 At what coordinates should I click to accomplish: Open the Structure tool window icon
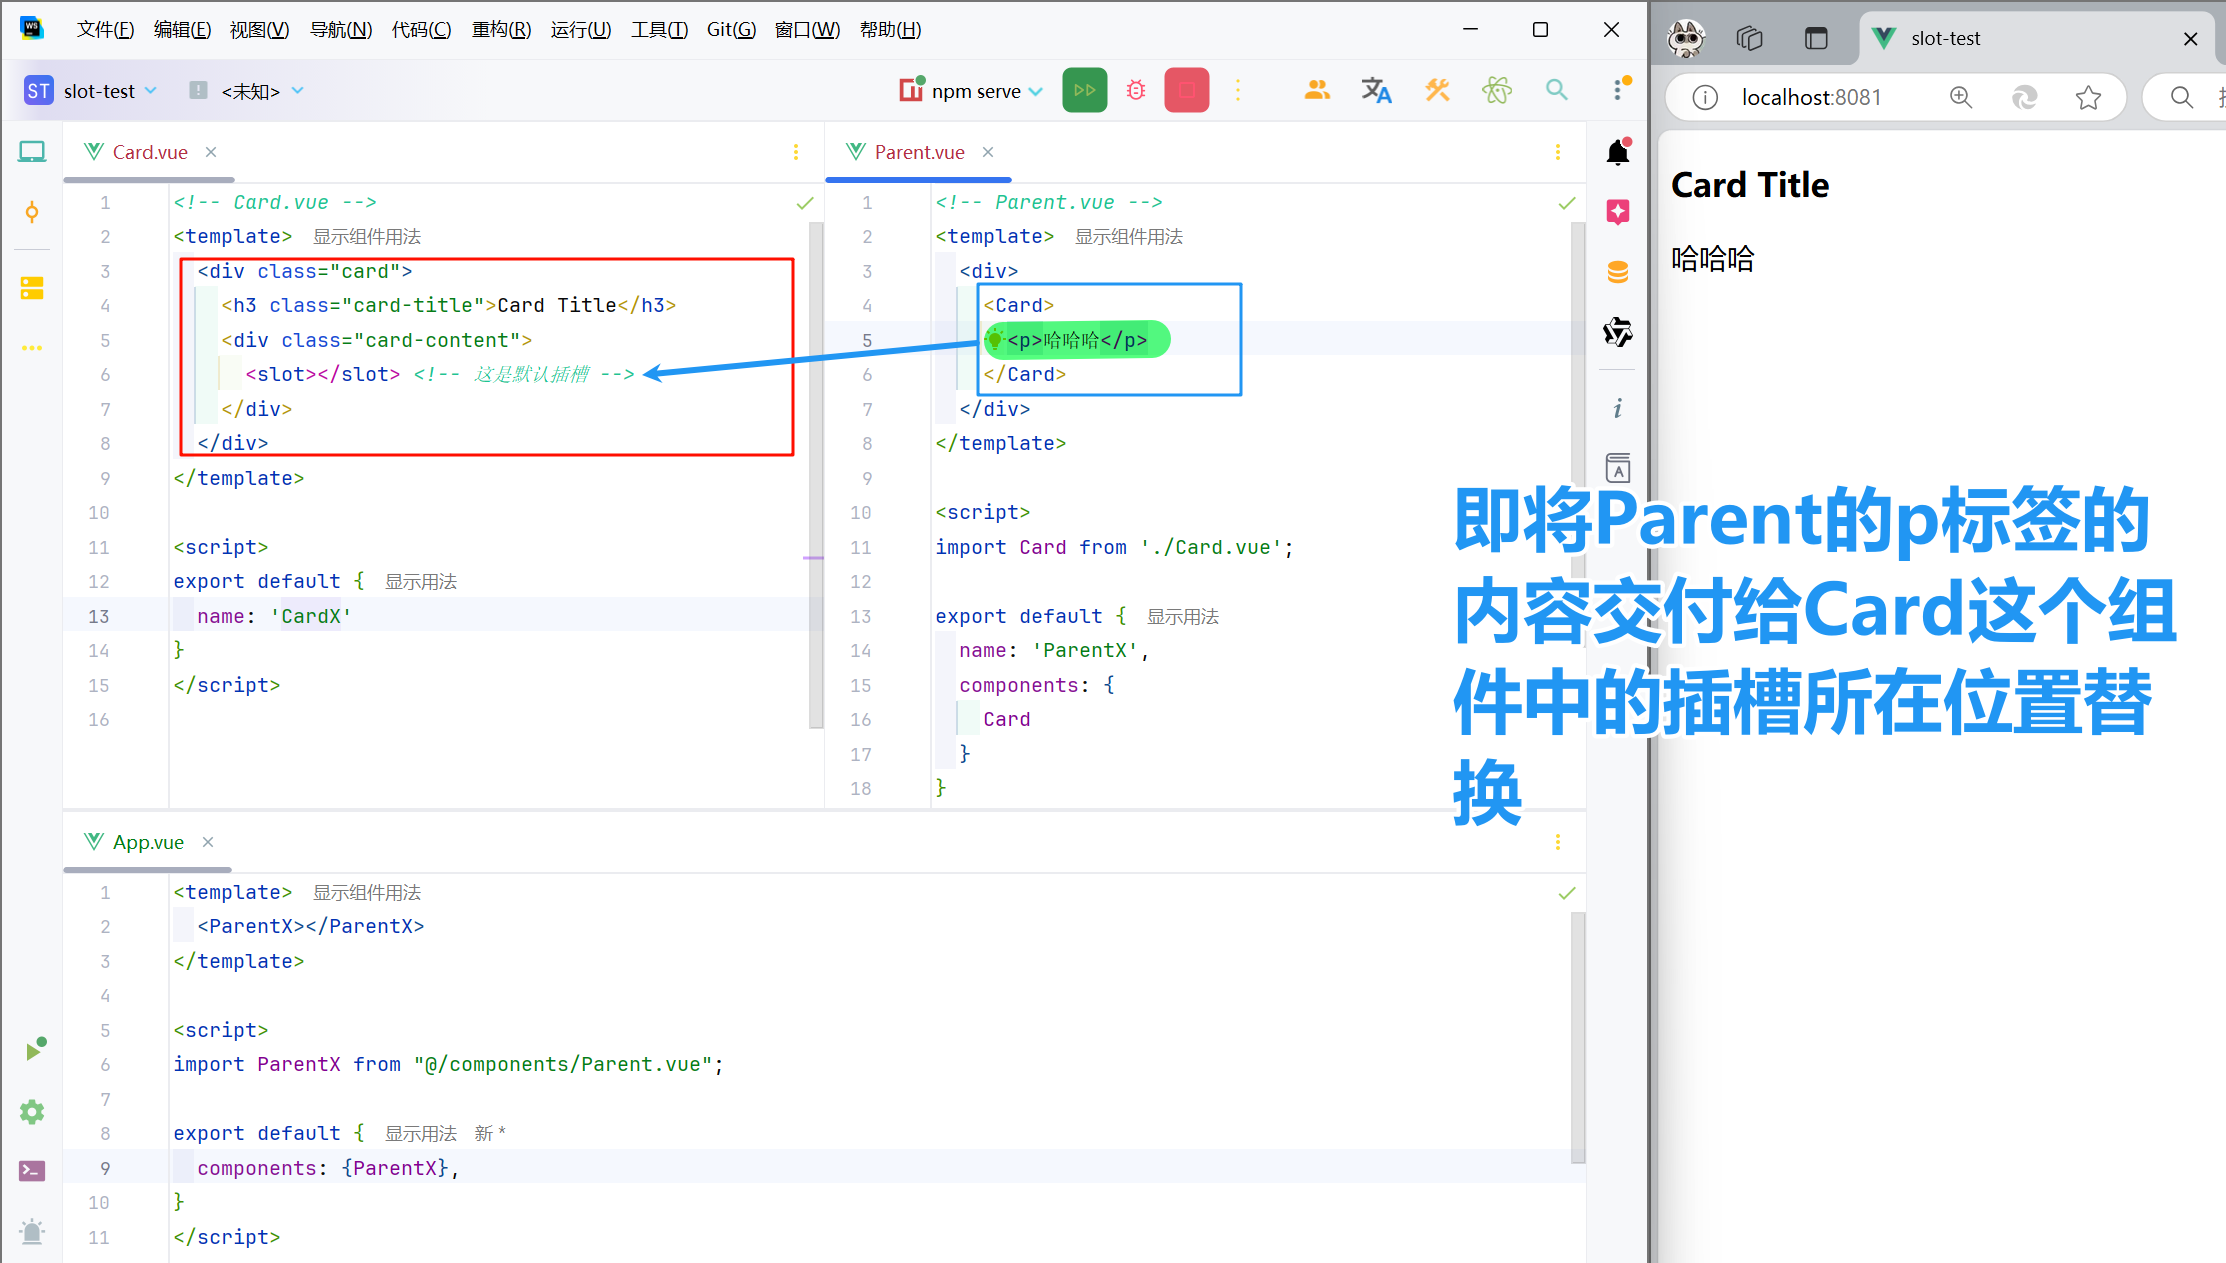click(32, 288)
